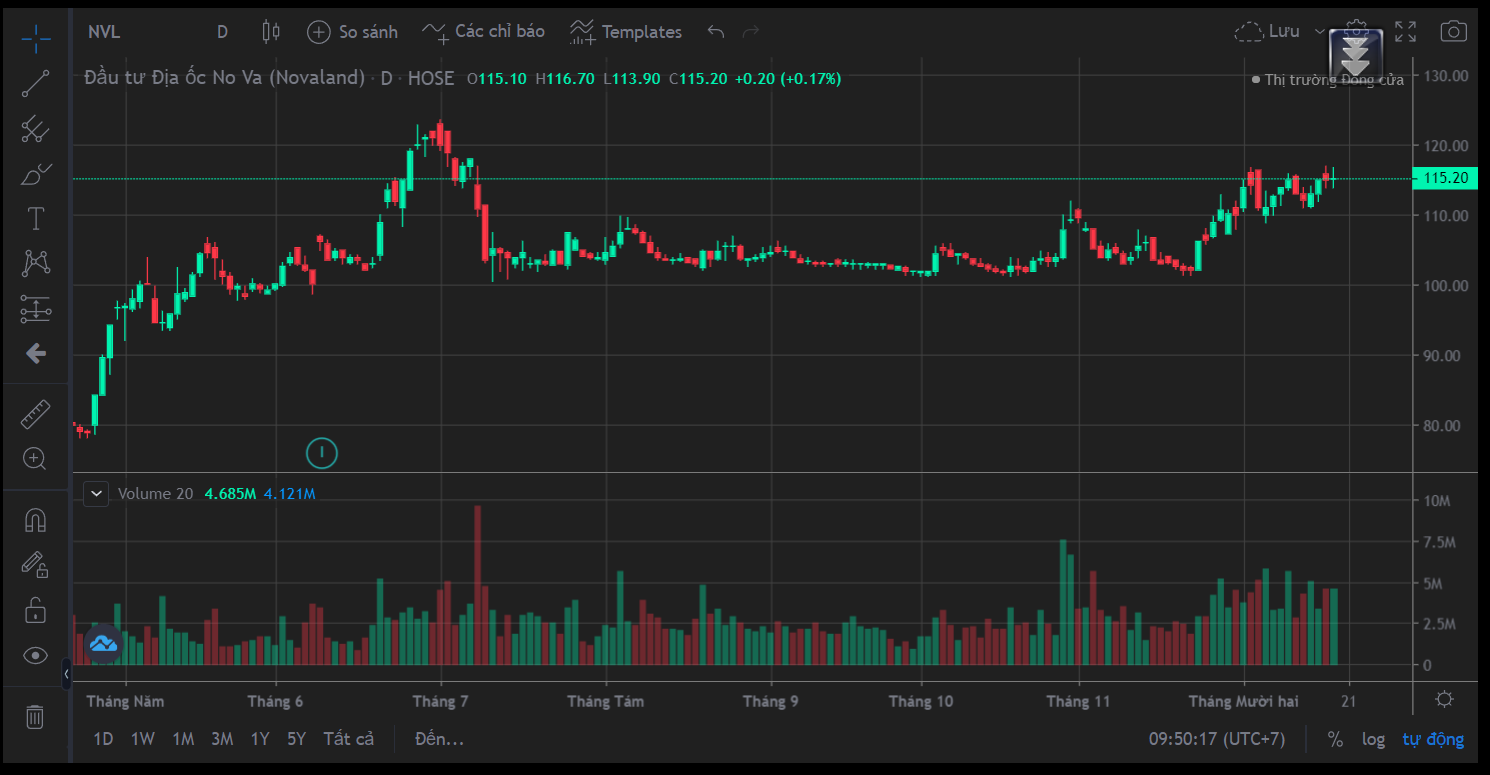
Task: Toggle the percent price scale
Action: [x=1335, y=739]
